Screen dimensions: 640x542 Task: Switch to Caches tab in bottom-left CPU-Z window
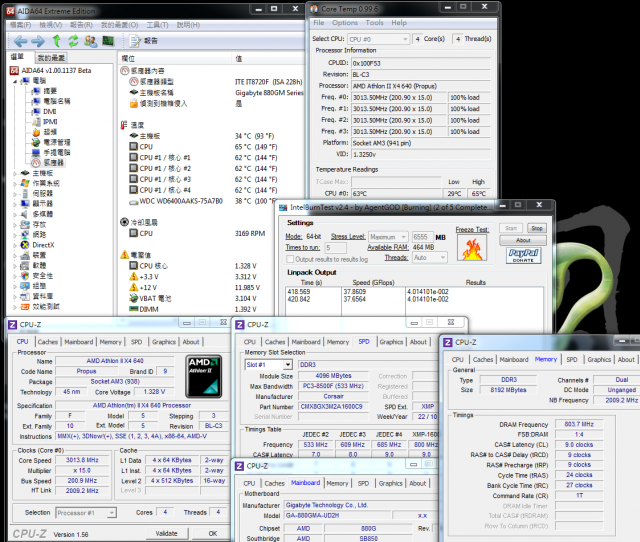(x=48, y=342)
